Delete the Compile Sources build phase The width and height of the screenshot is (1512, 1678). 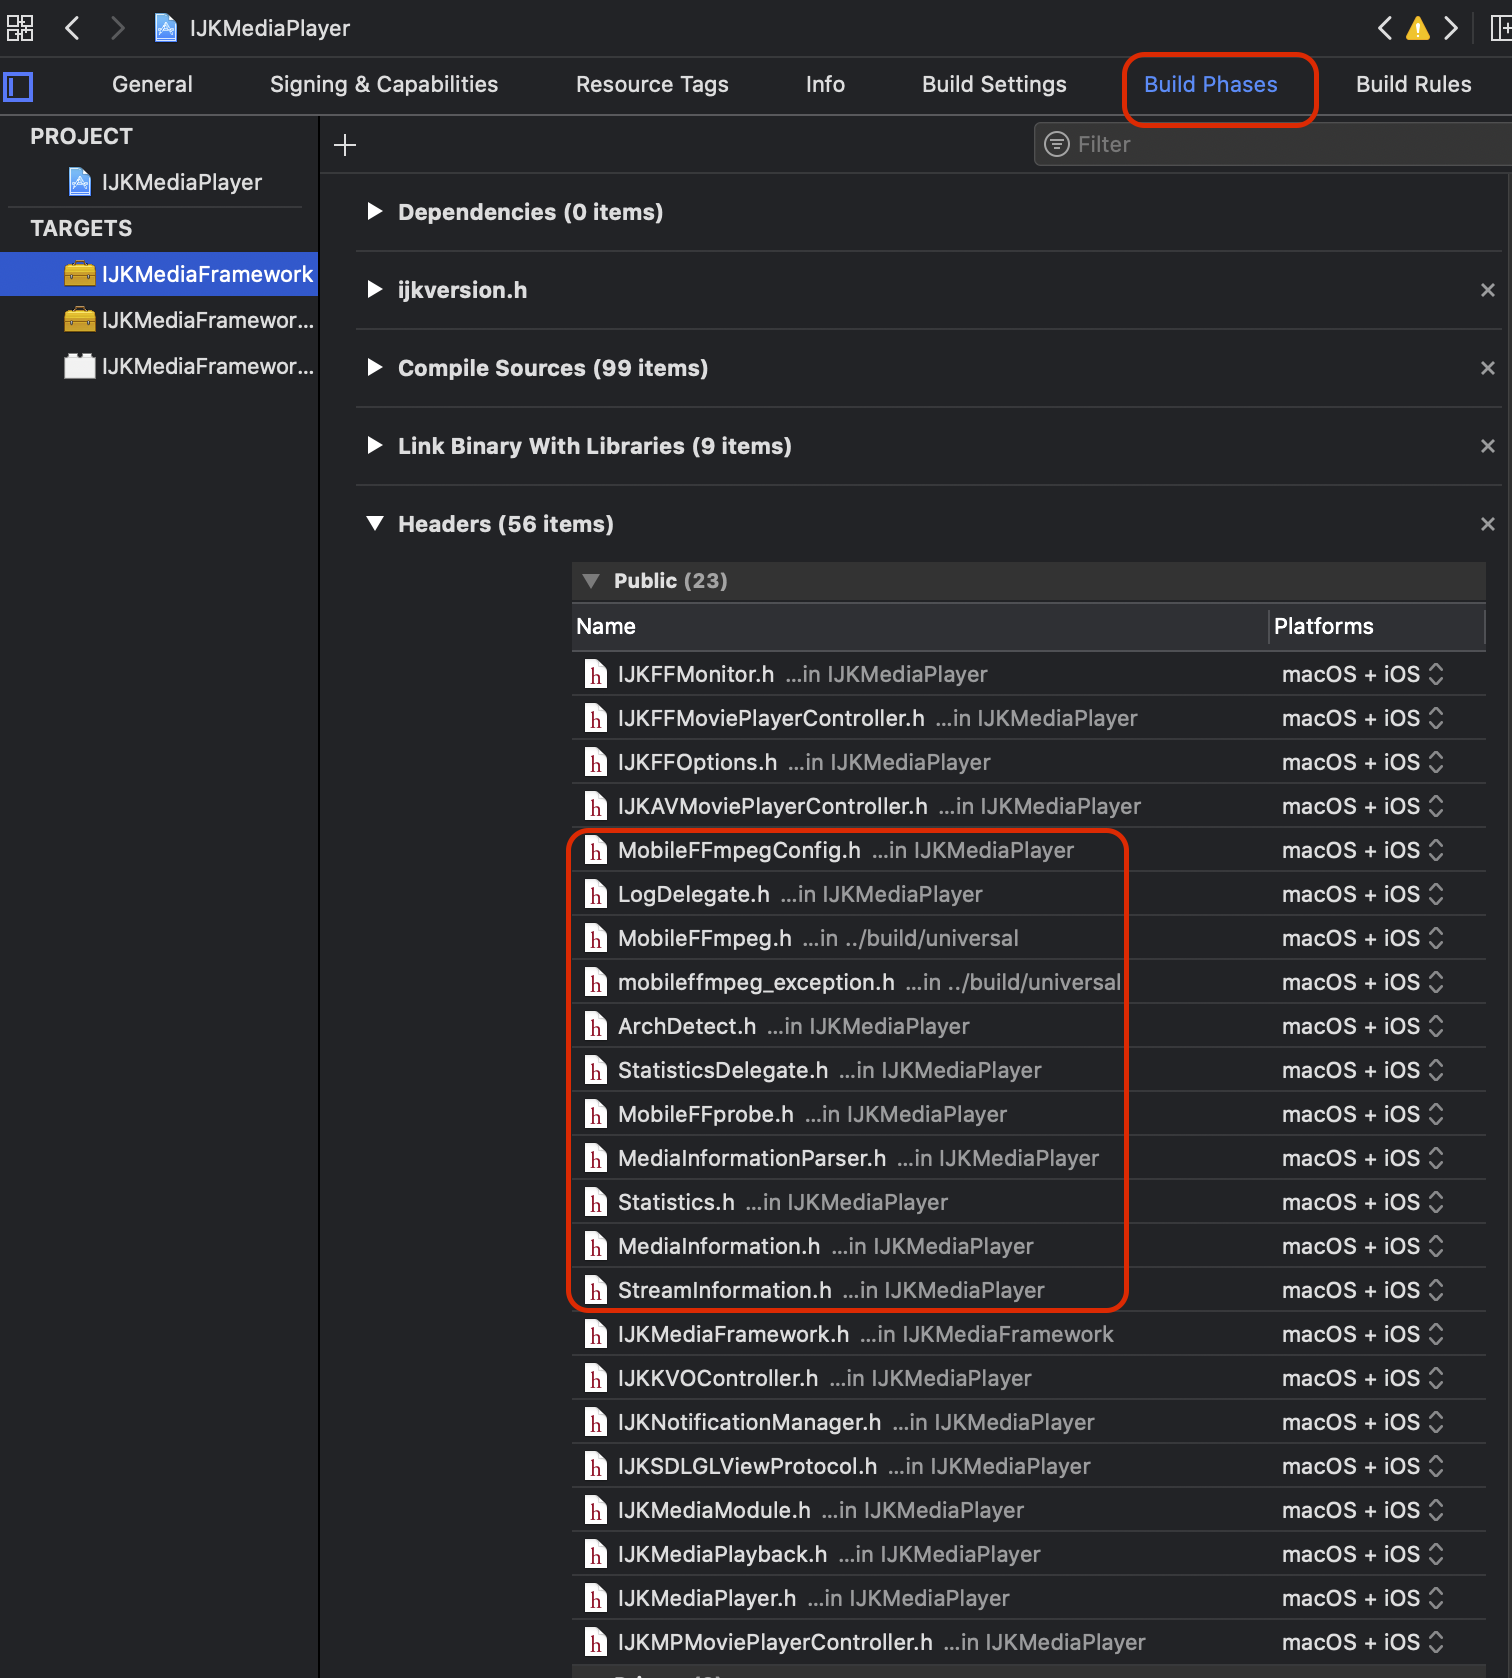(x=1488, y=368)
